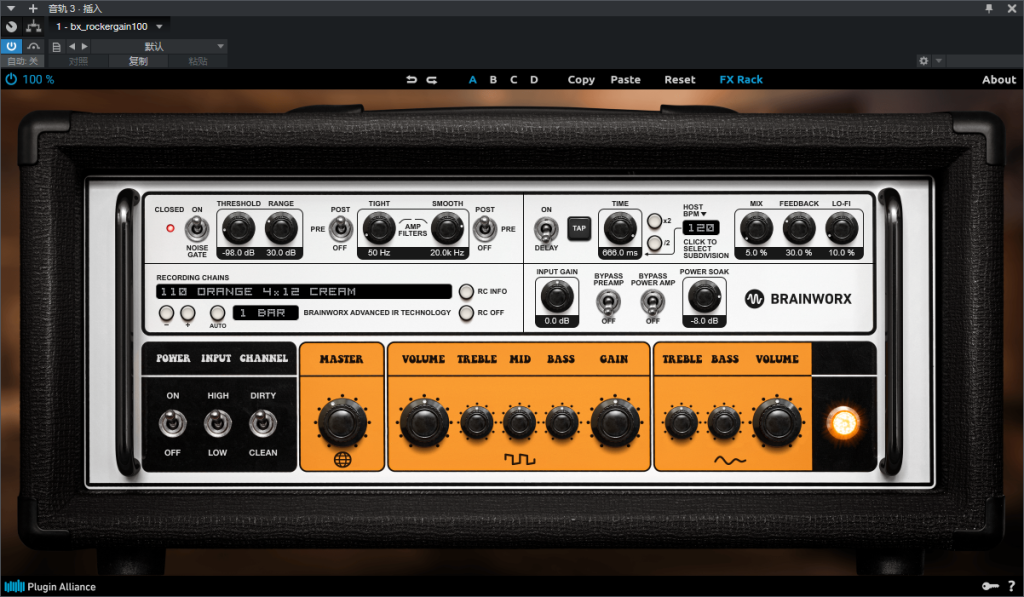Open the bx_rockergain100 plugin dropdown

110,27
